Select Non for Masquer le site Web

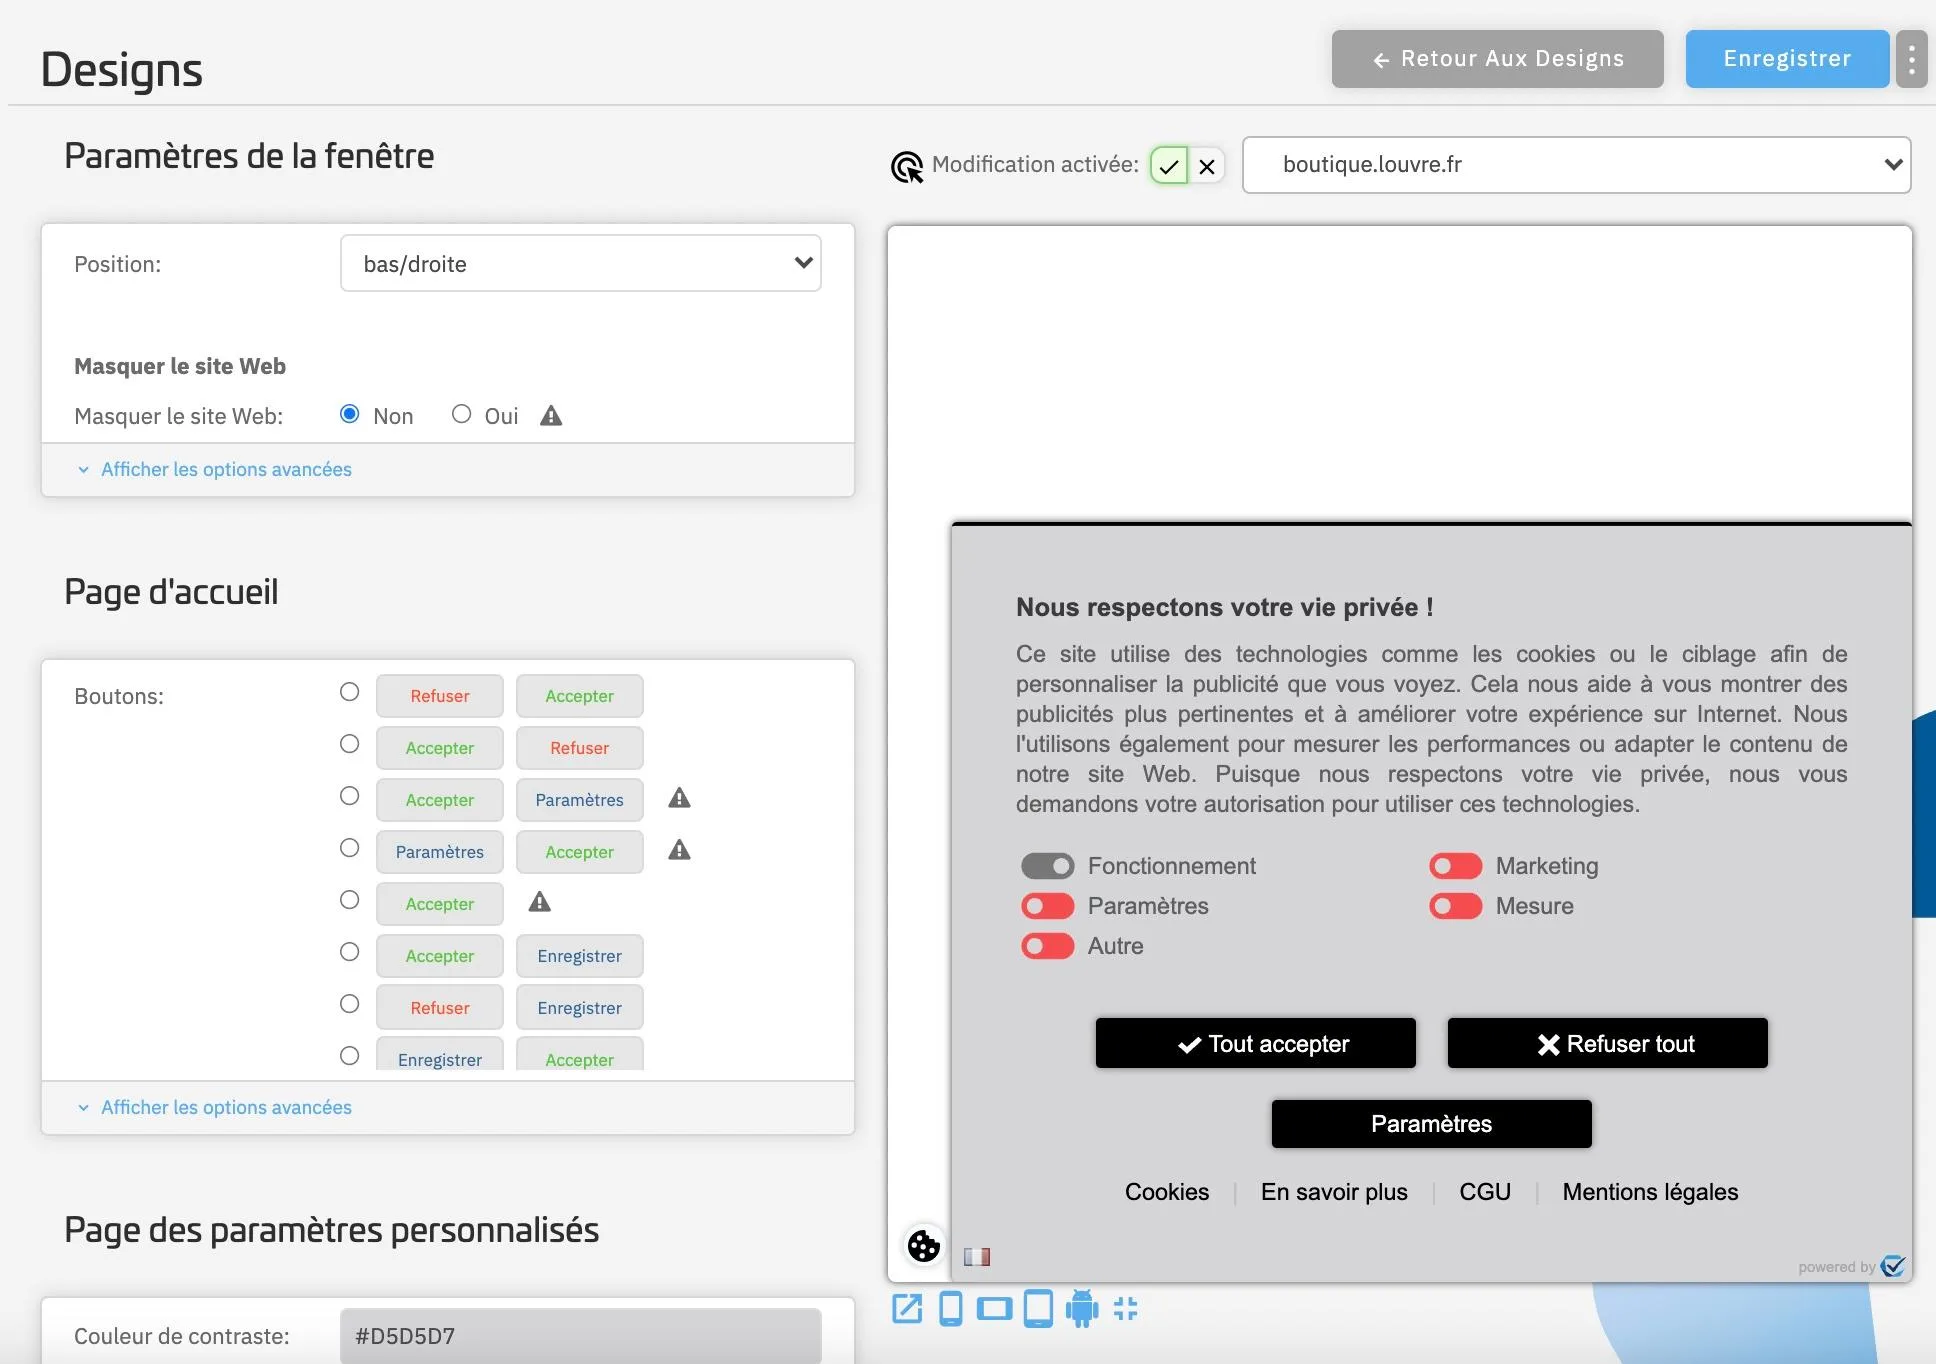pos(349,414)
